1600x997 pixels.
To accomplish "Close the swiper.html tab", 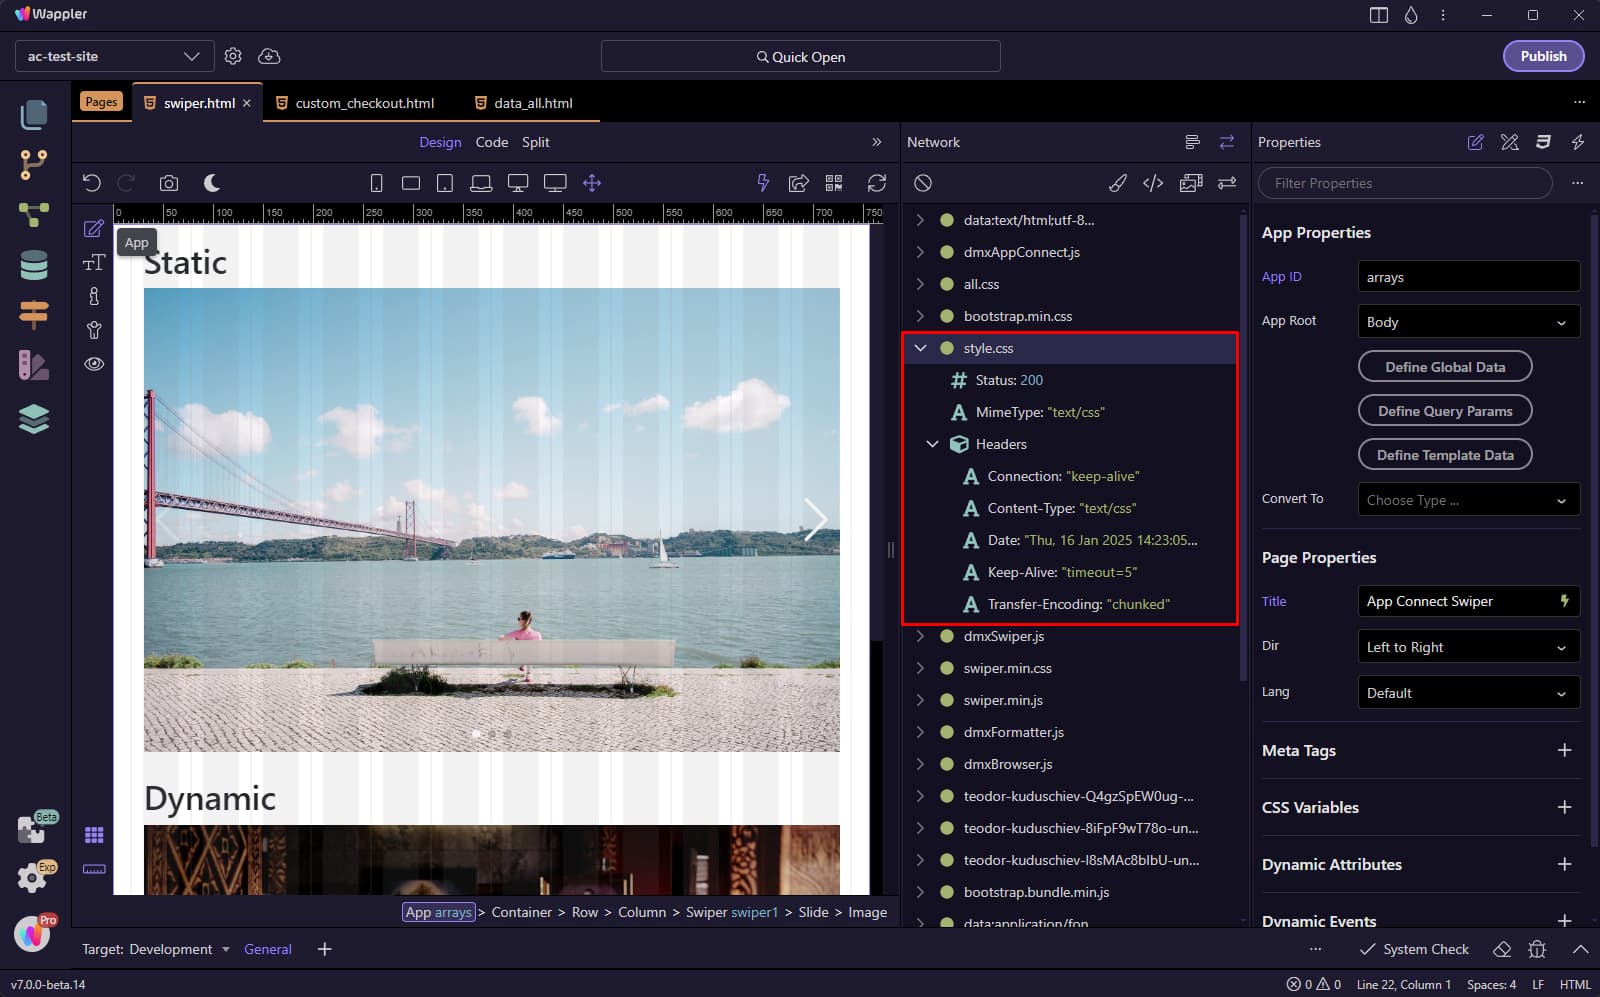I will click(247, 103).
